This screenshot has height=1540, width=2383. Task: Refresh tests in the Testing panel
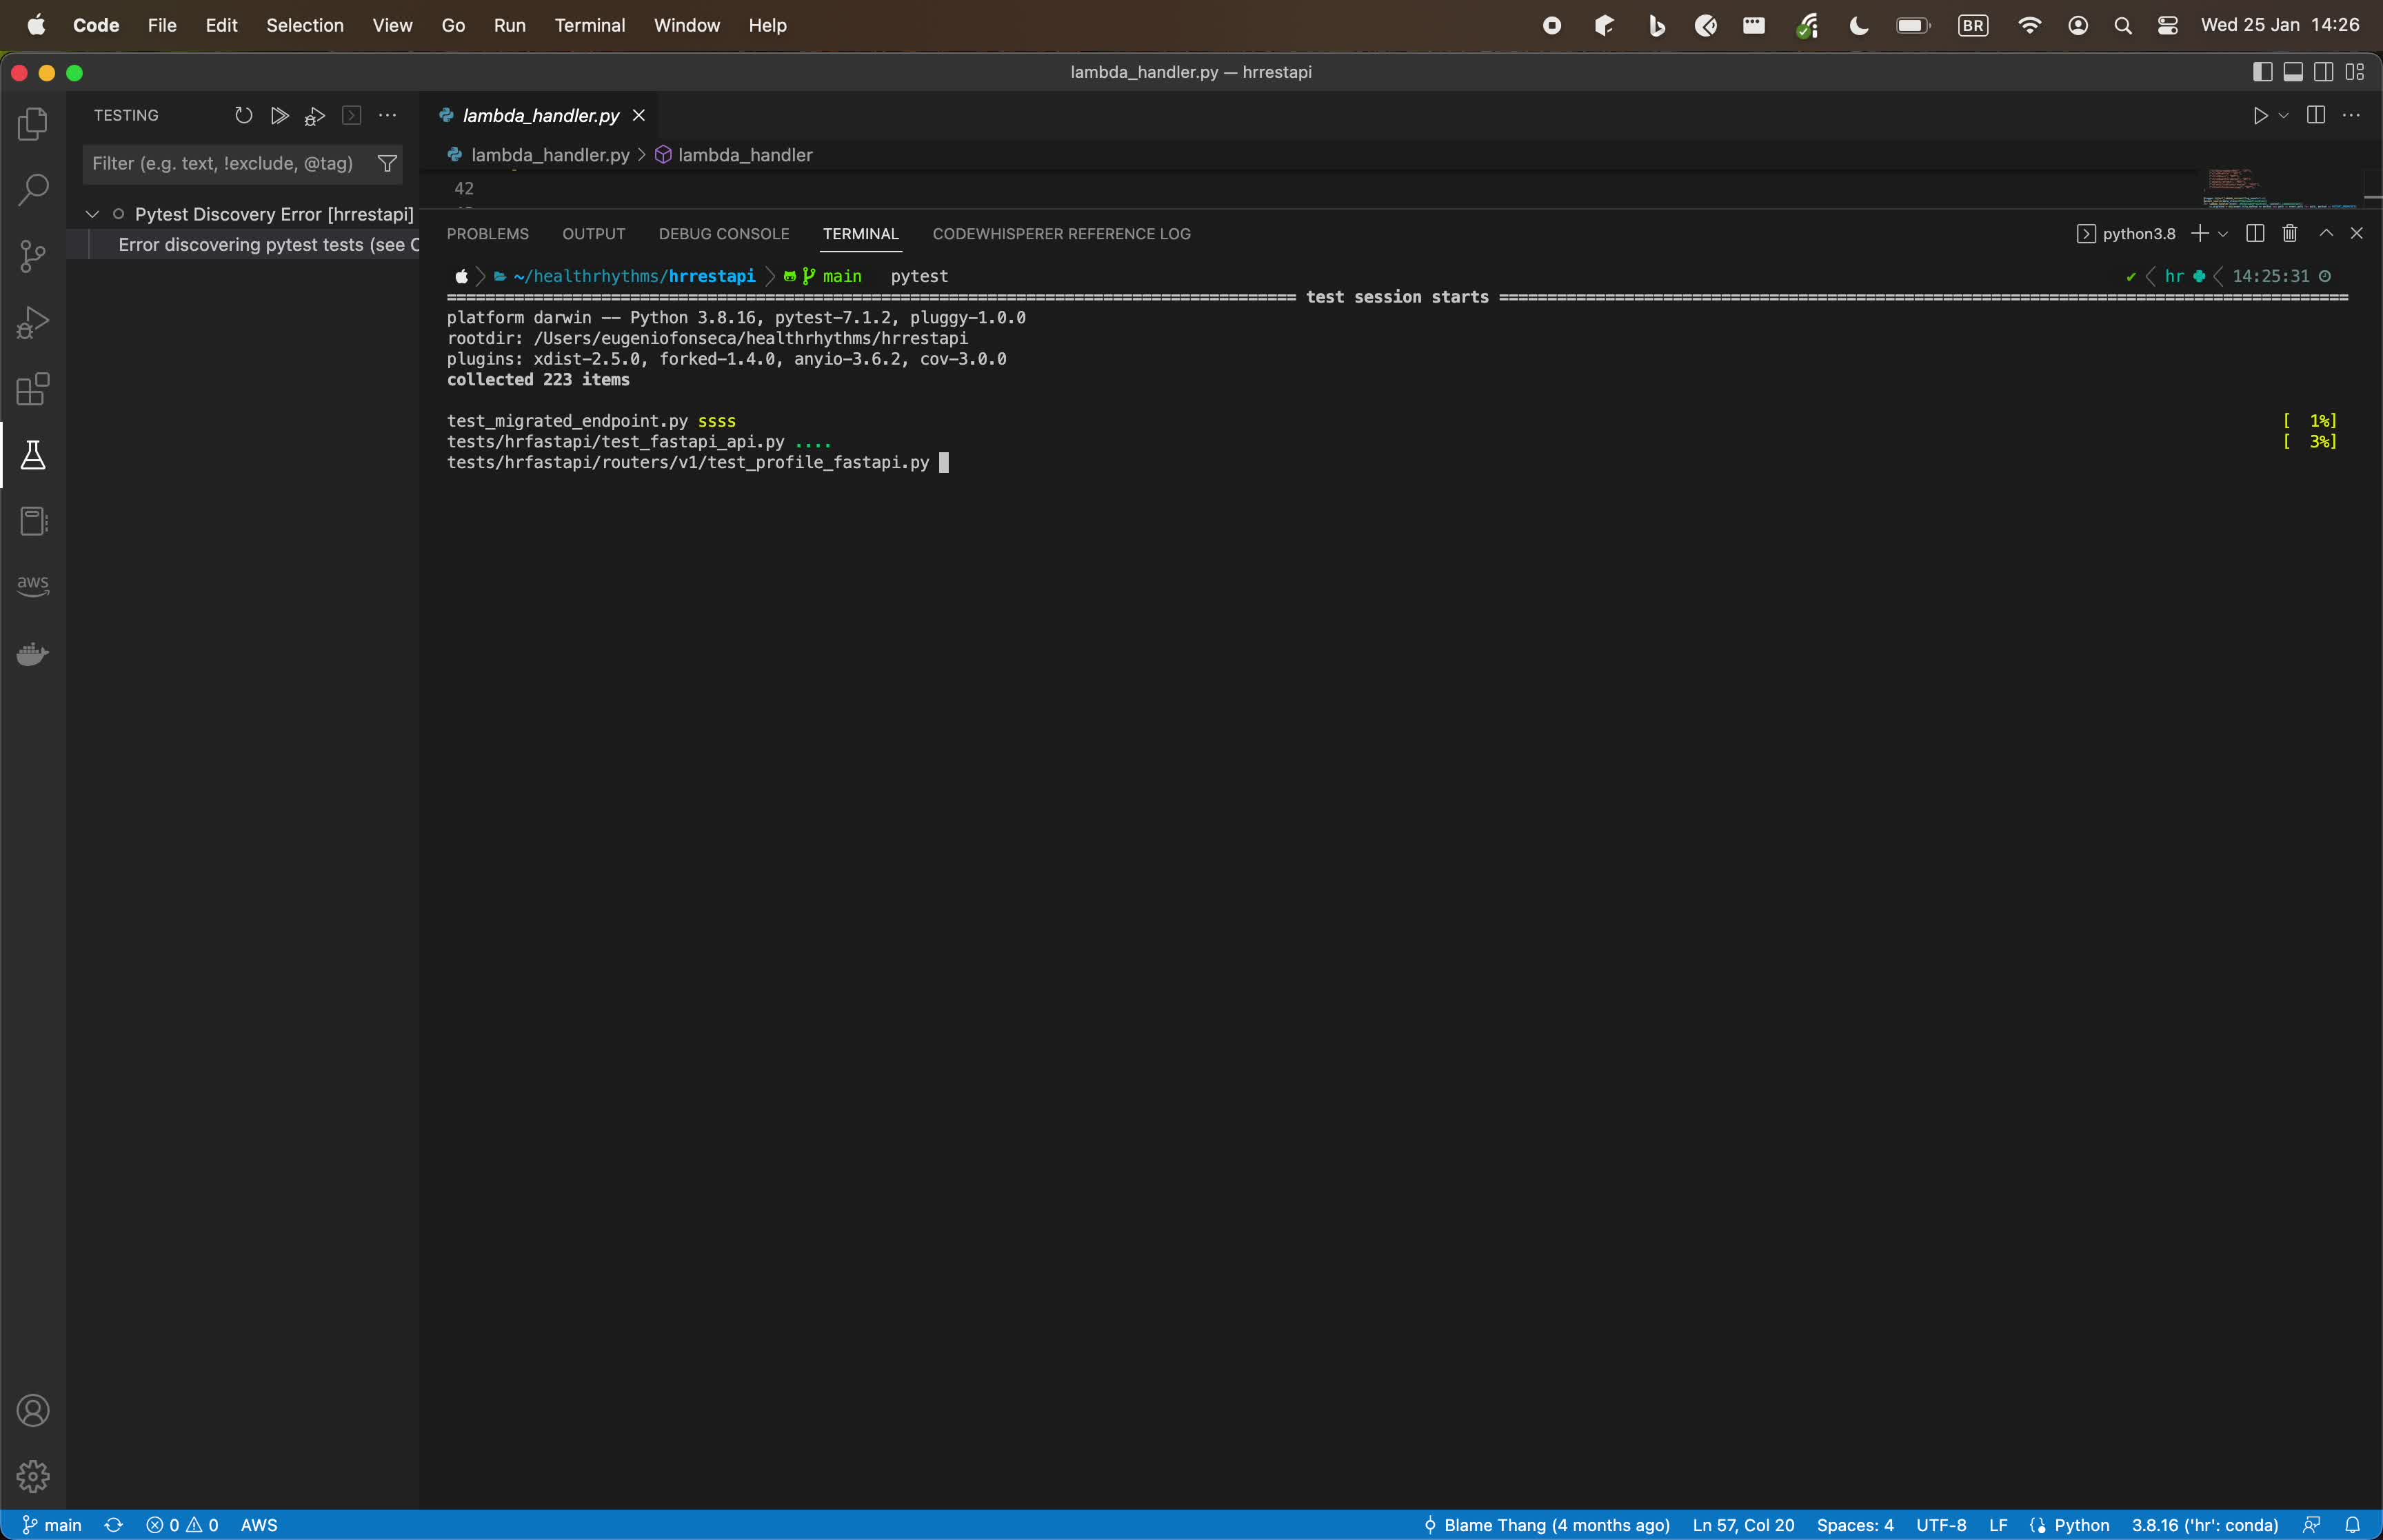243,115
